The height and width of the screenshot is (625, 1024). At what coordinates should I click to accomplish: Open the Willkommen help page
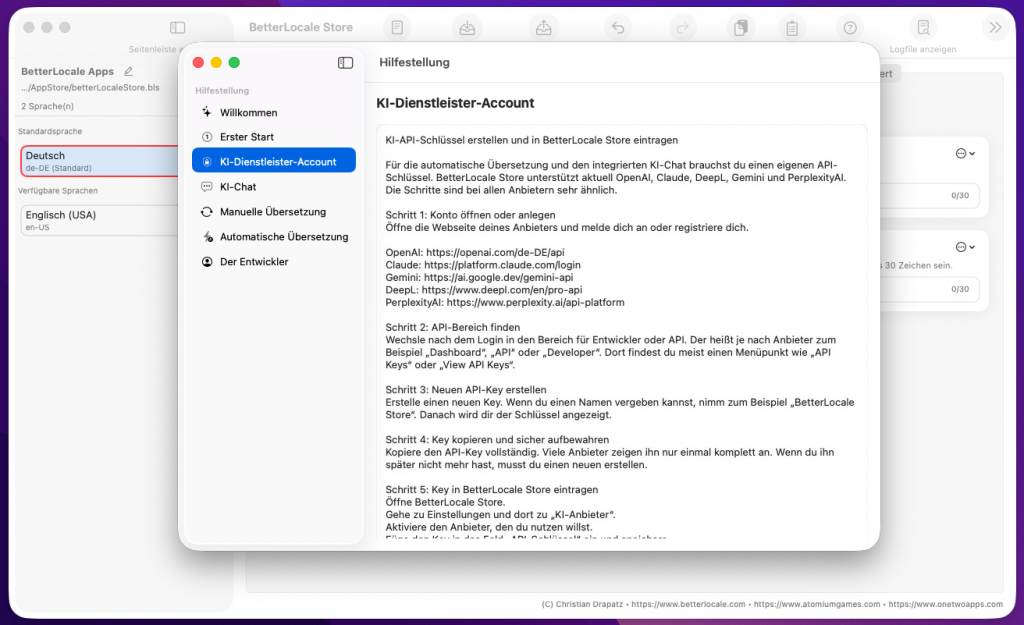[248, 113]
